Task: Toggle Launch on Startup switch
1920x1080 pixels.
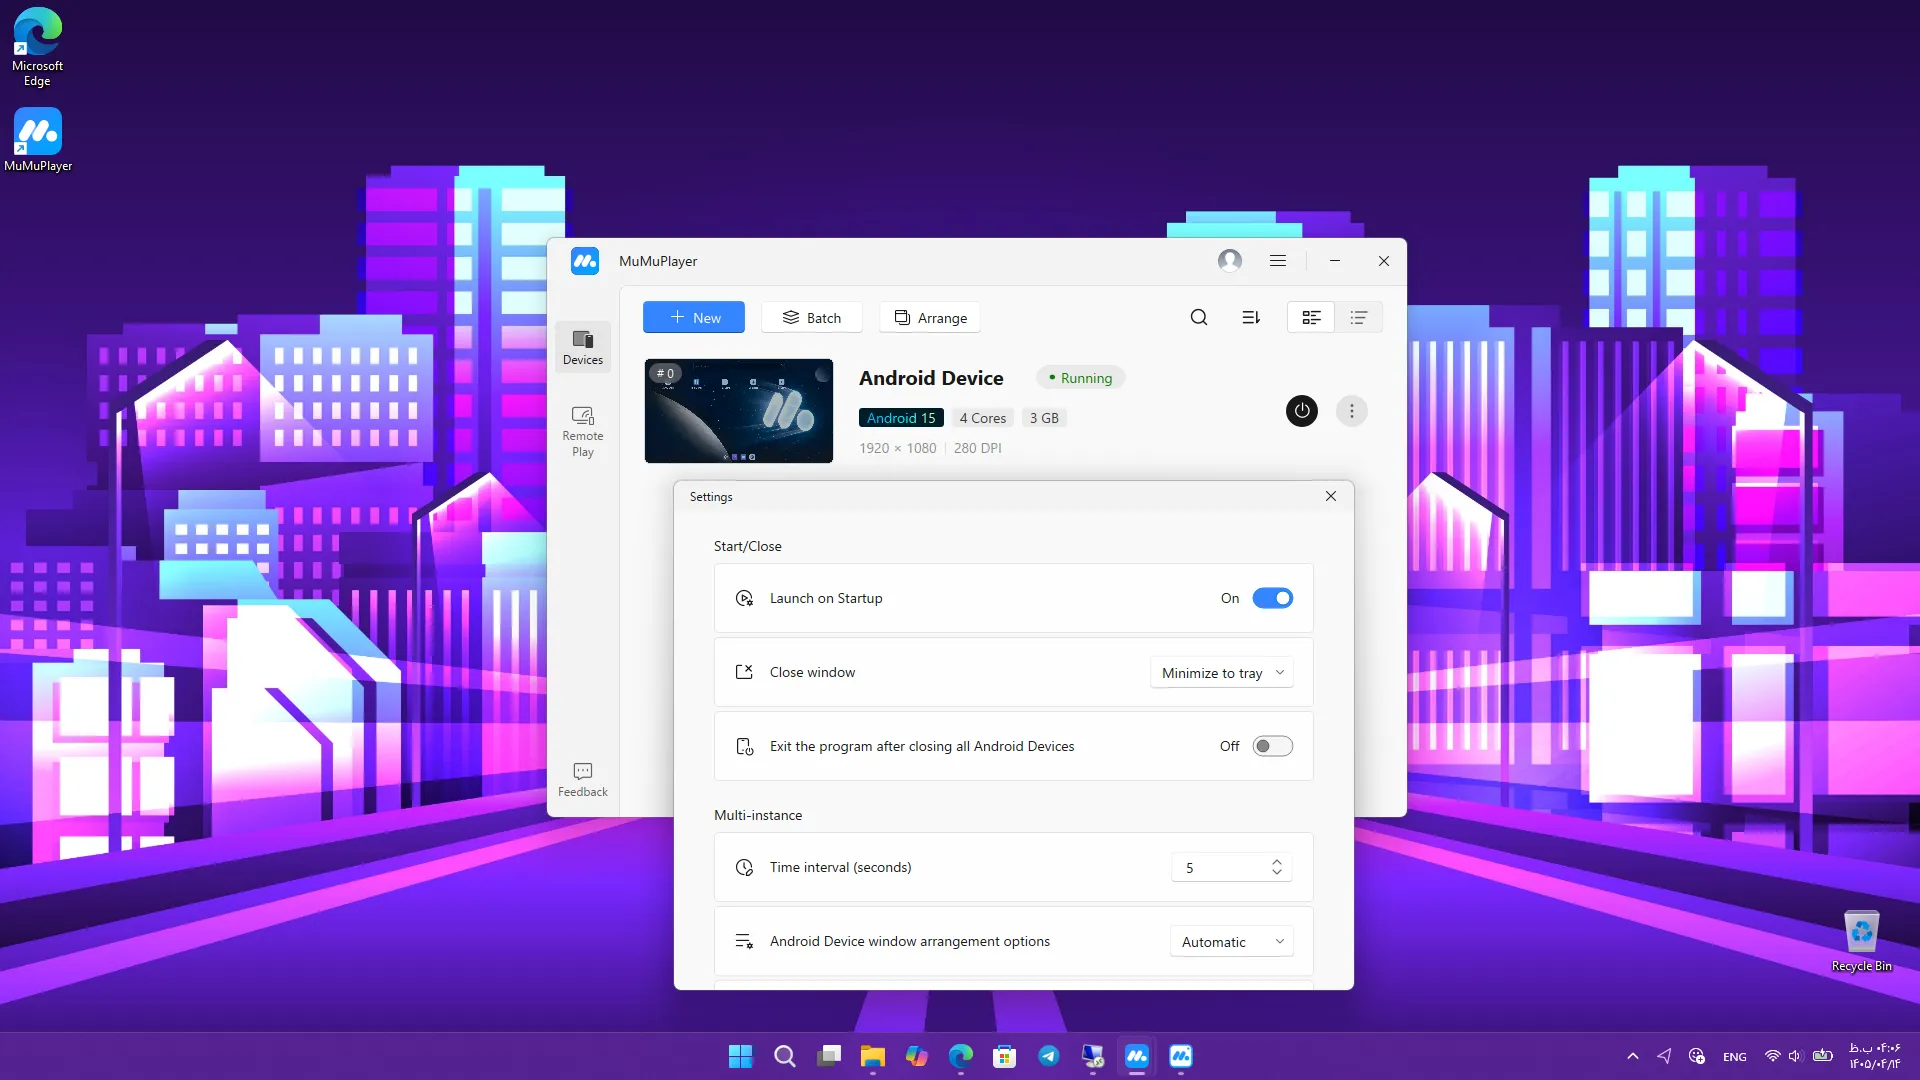Action: coord(1273,598)
